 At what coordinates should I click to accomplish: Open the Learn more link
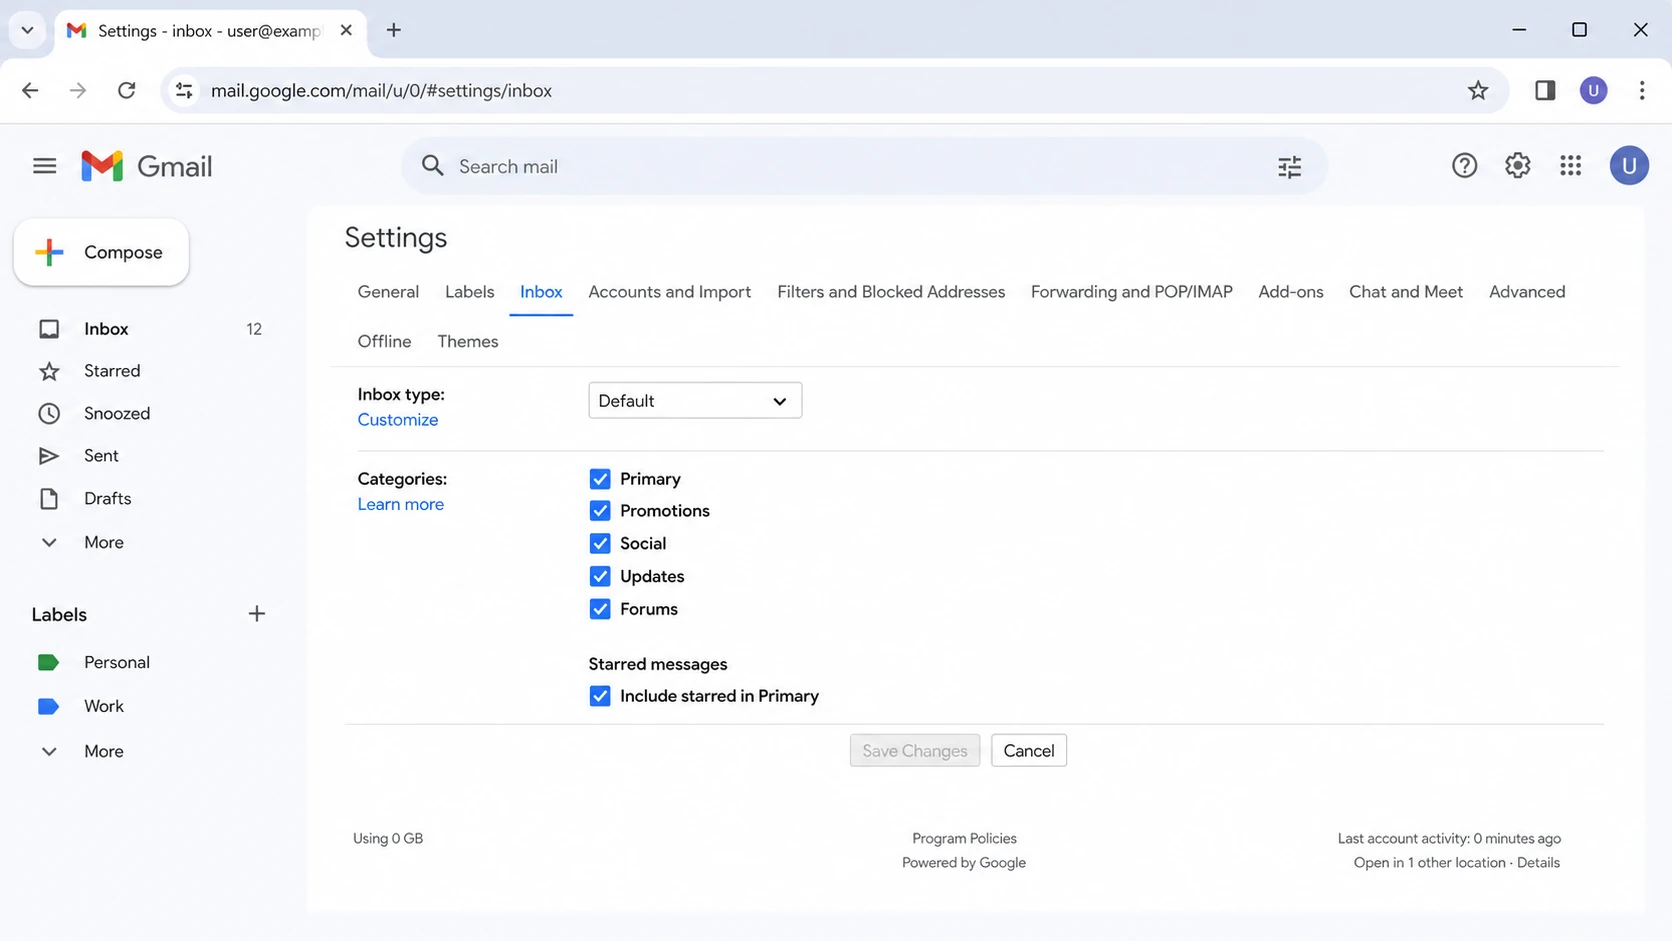point(400,505)
